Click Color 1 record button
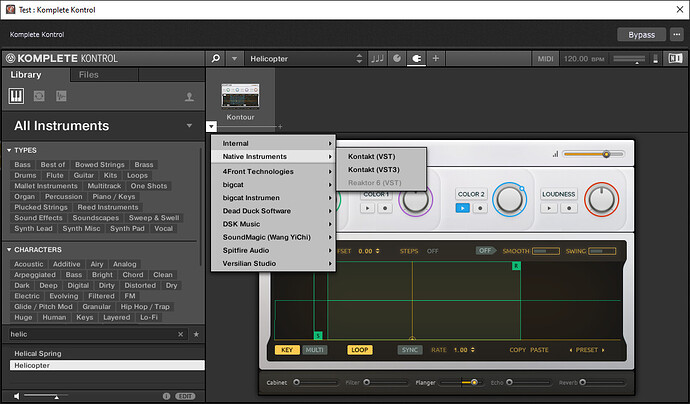Viewport: 690px width, 404px height. pos(385,208)
